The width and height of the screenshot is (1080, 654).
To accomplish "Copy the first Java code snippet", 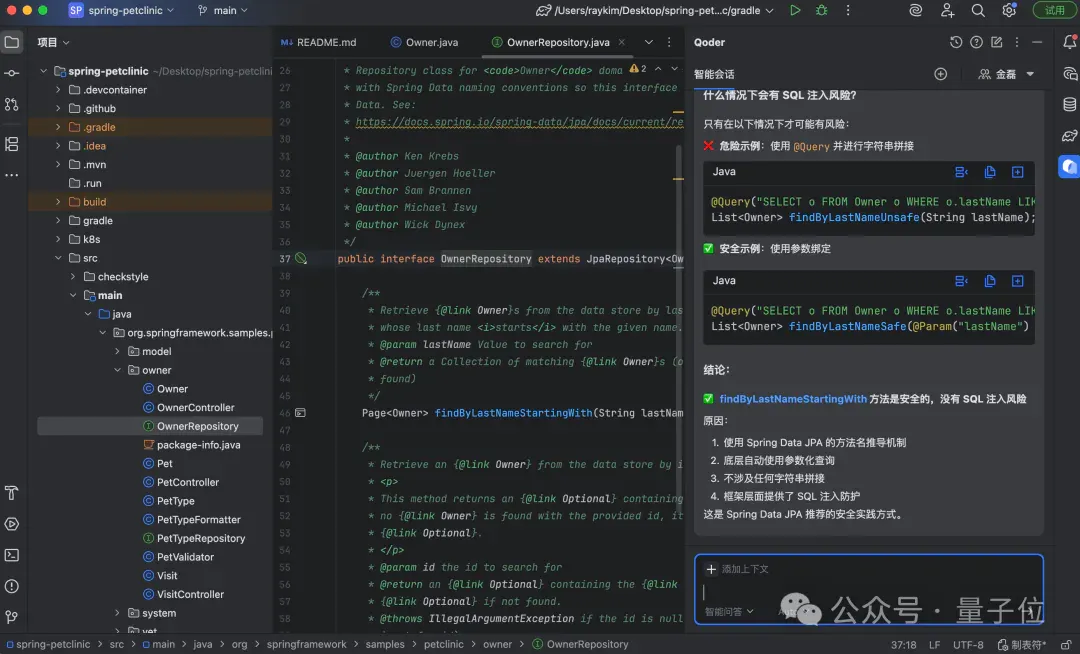I will click(990, 172).
